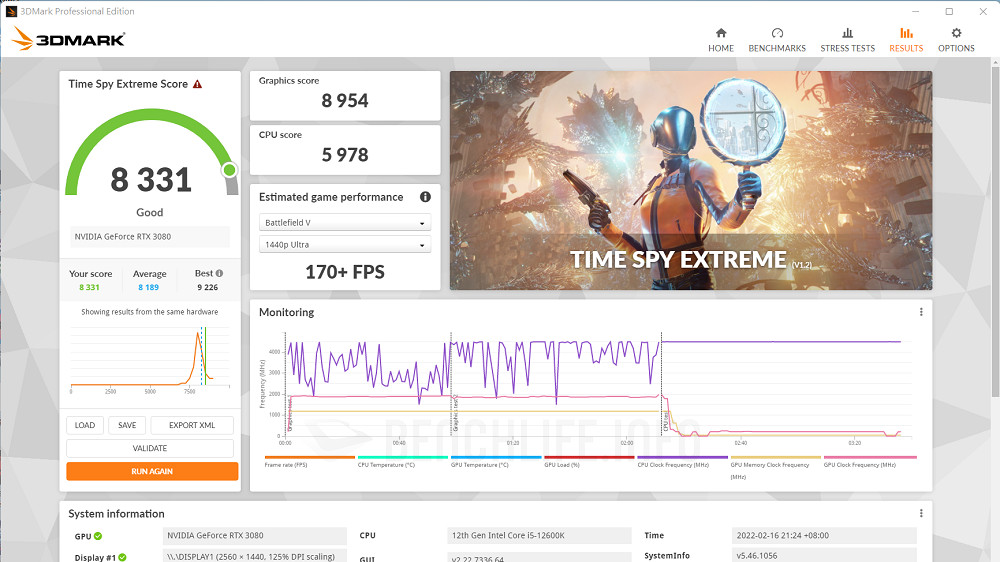This screenshot has width=1000, height=562.
Task: Maximize the 3DMark window
Action: [949, 11]
